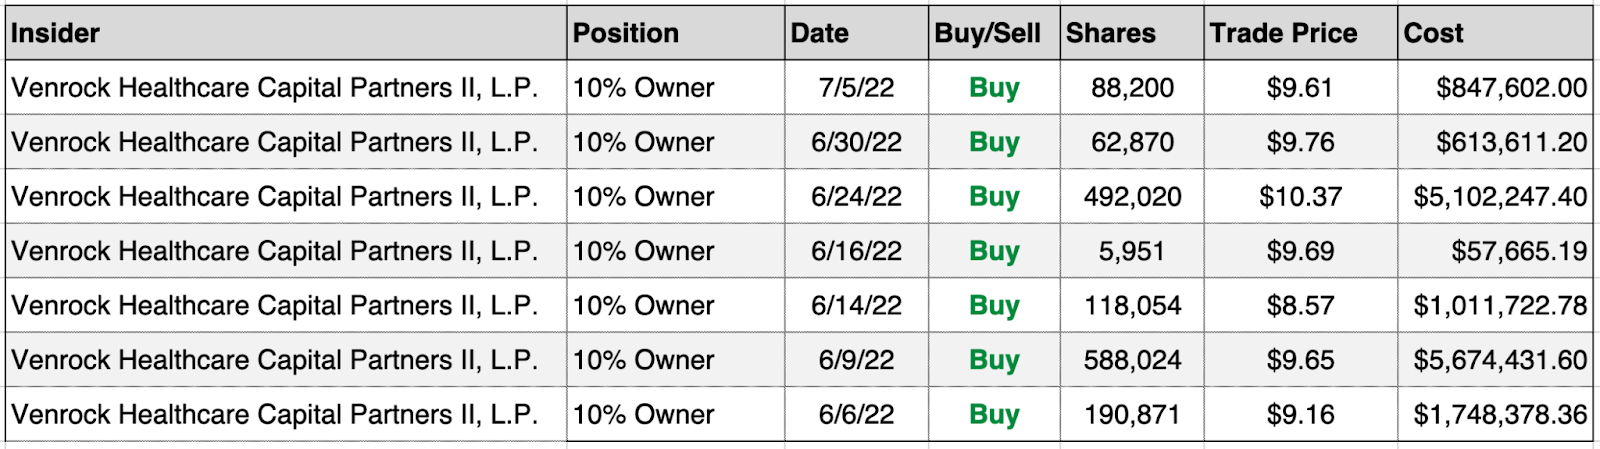The width and height of the screenshot is (1600, 449).
Task: Click the 588,024 shares cell
Action: point(1132,359)
